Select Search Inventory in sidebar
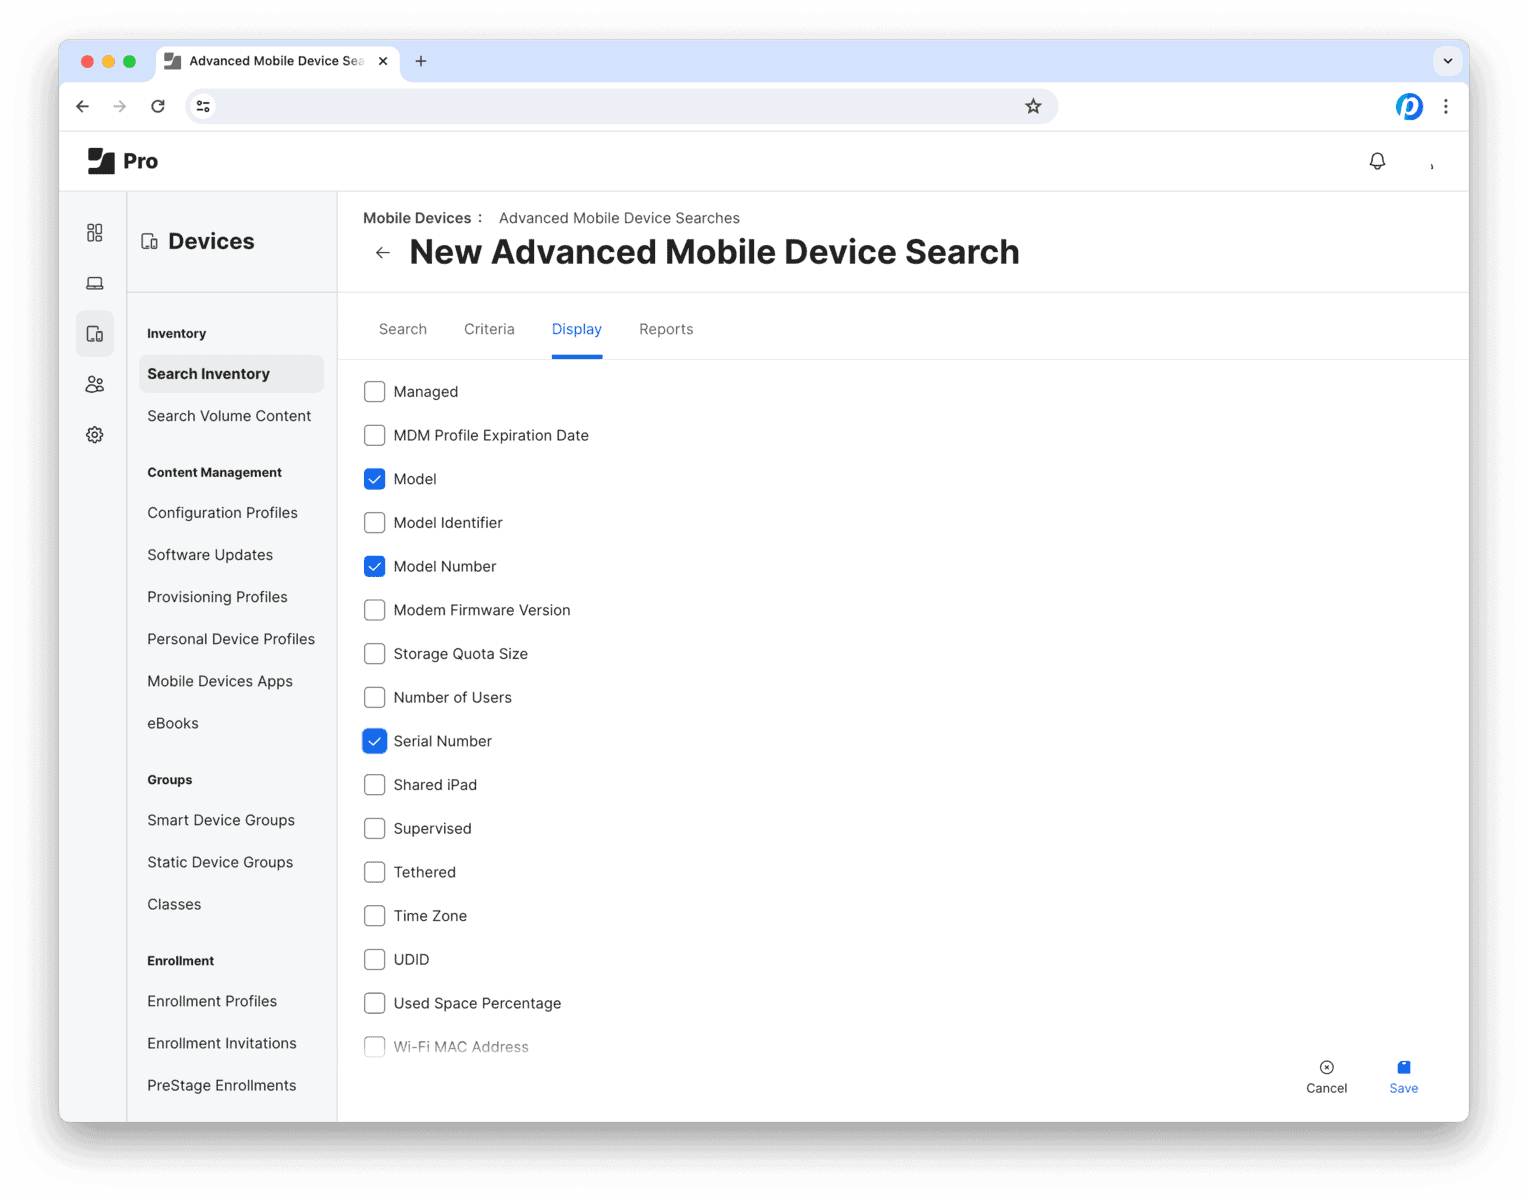The image size is (1528, 1200). point(231,374)
